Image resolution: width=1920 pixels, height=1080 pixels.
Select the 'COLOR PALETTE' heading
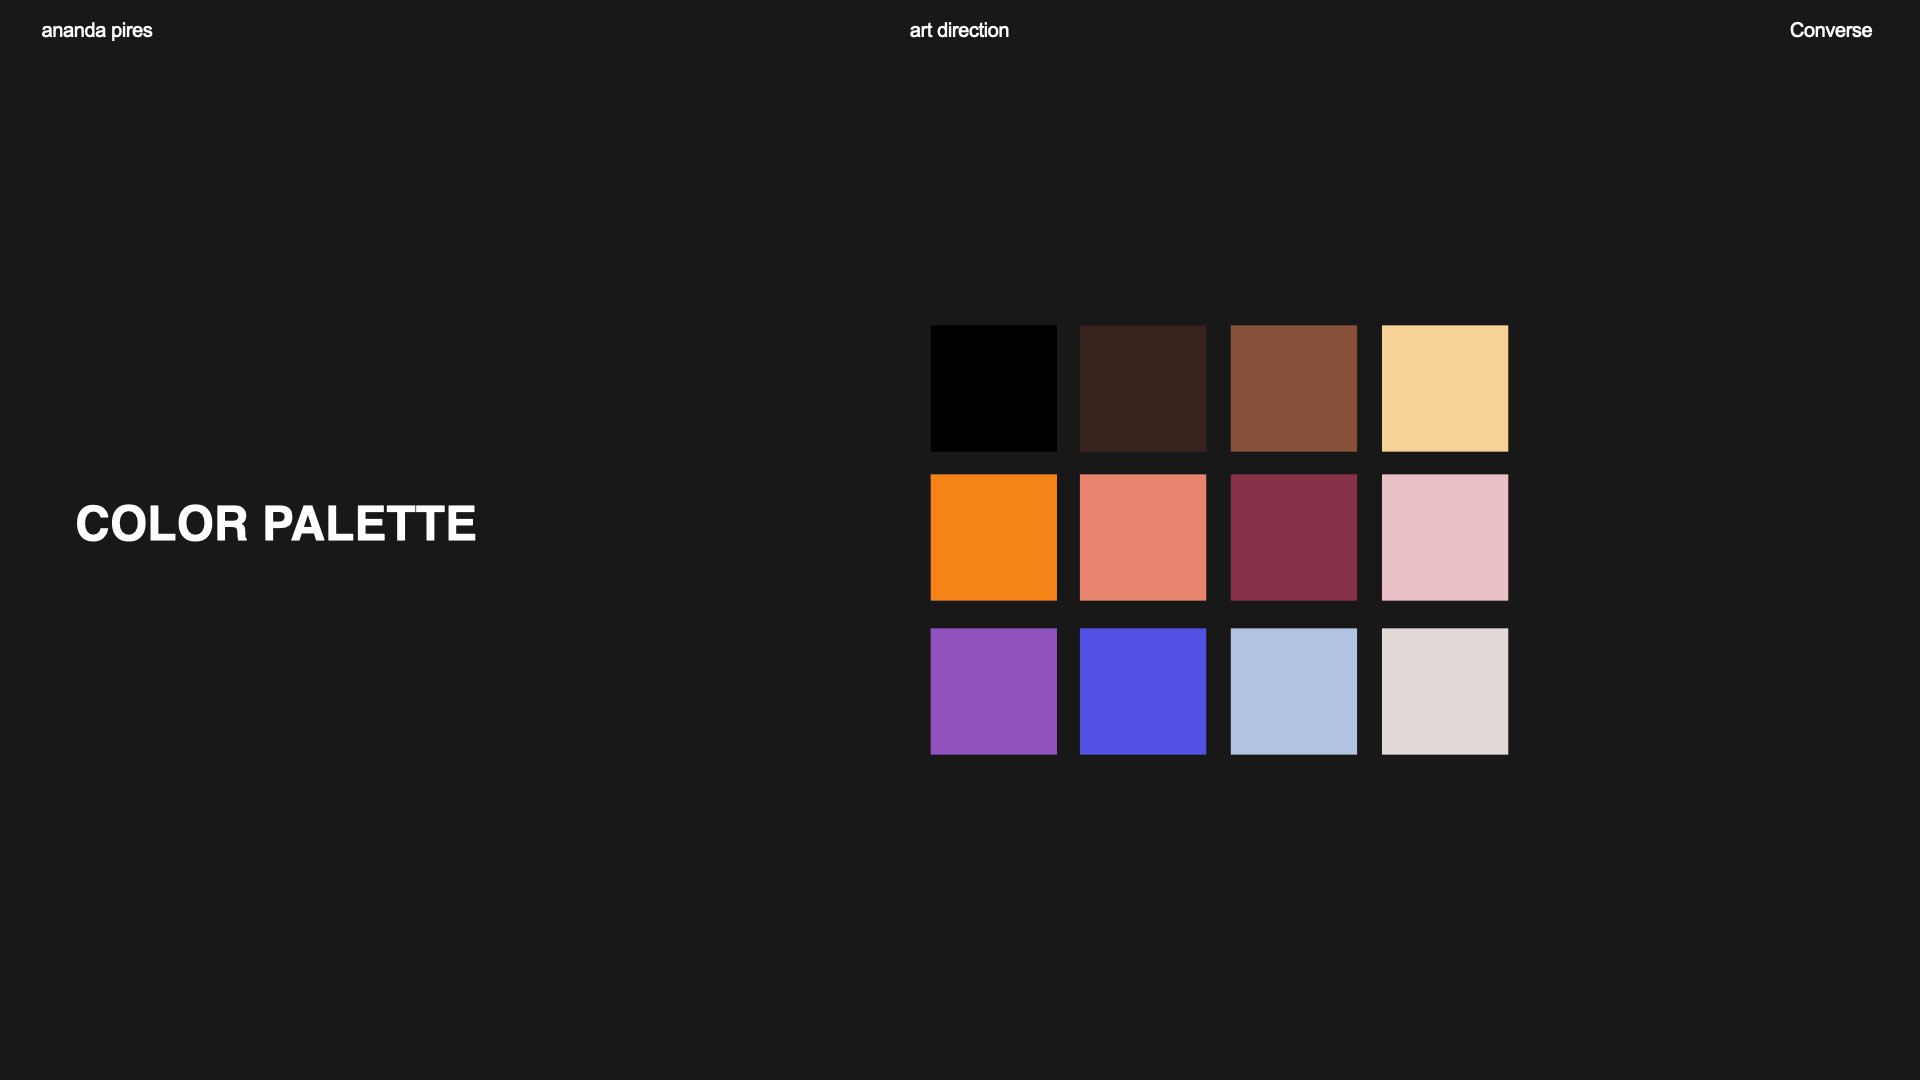[276, 524]
